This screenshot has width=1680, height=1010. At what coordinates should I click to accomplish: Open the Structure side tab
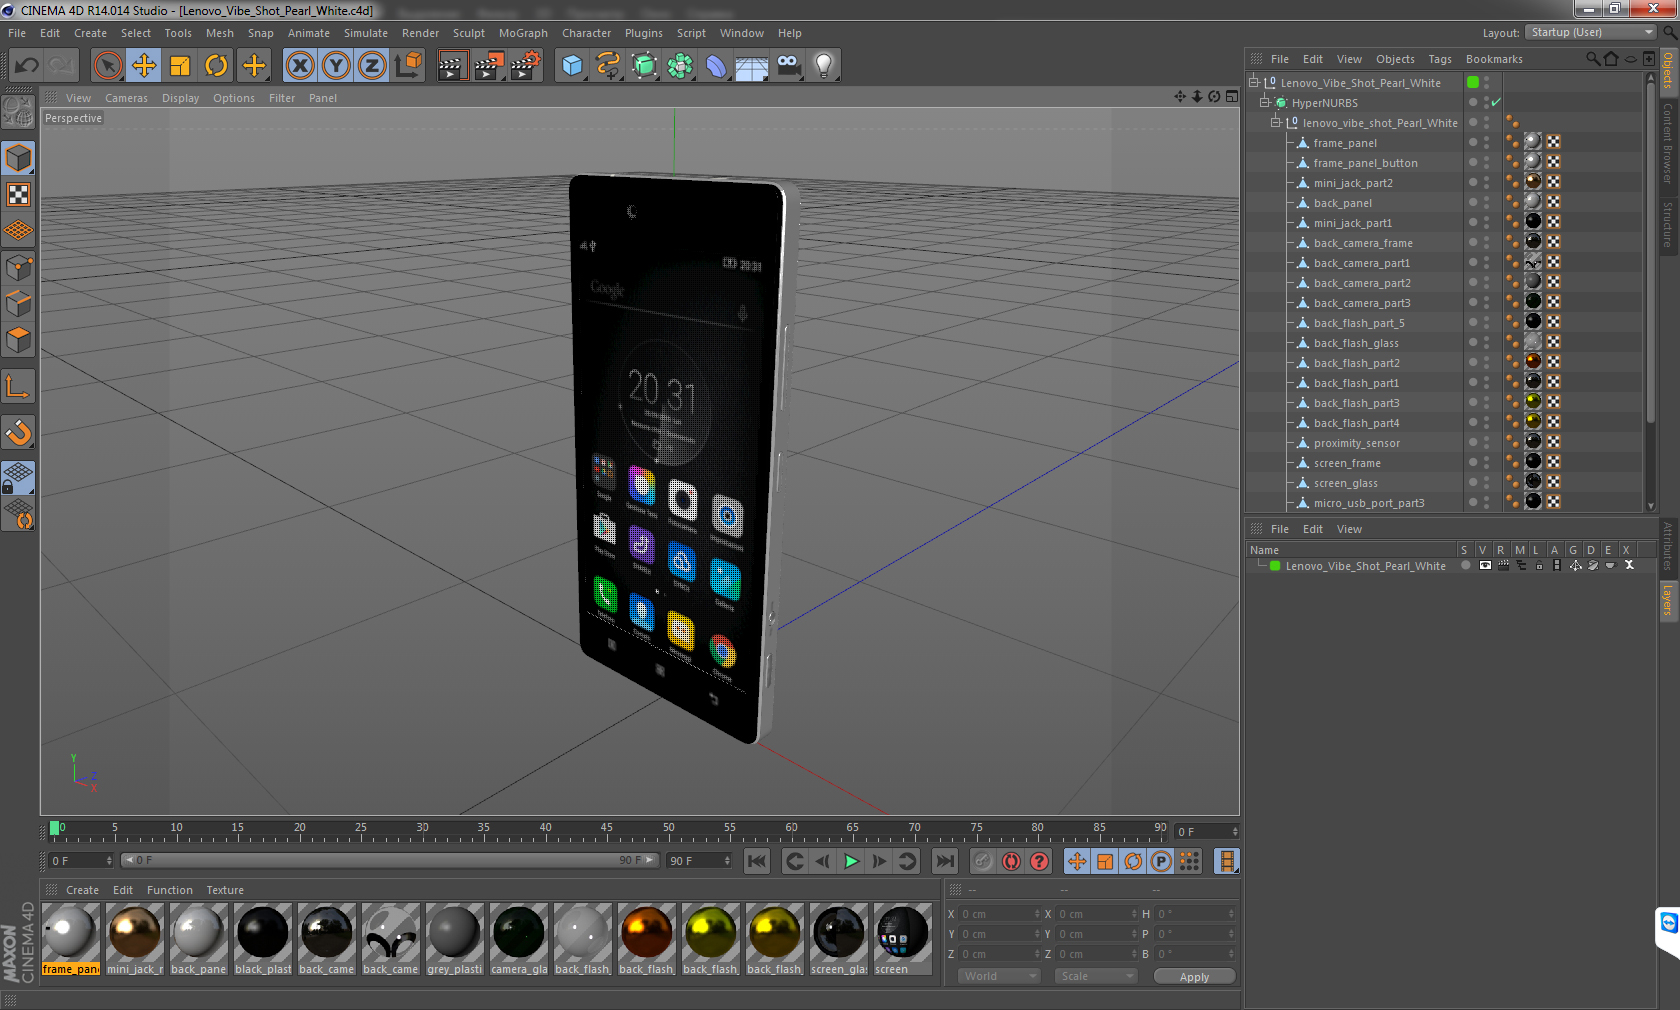[x=1668, y=224]
